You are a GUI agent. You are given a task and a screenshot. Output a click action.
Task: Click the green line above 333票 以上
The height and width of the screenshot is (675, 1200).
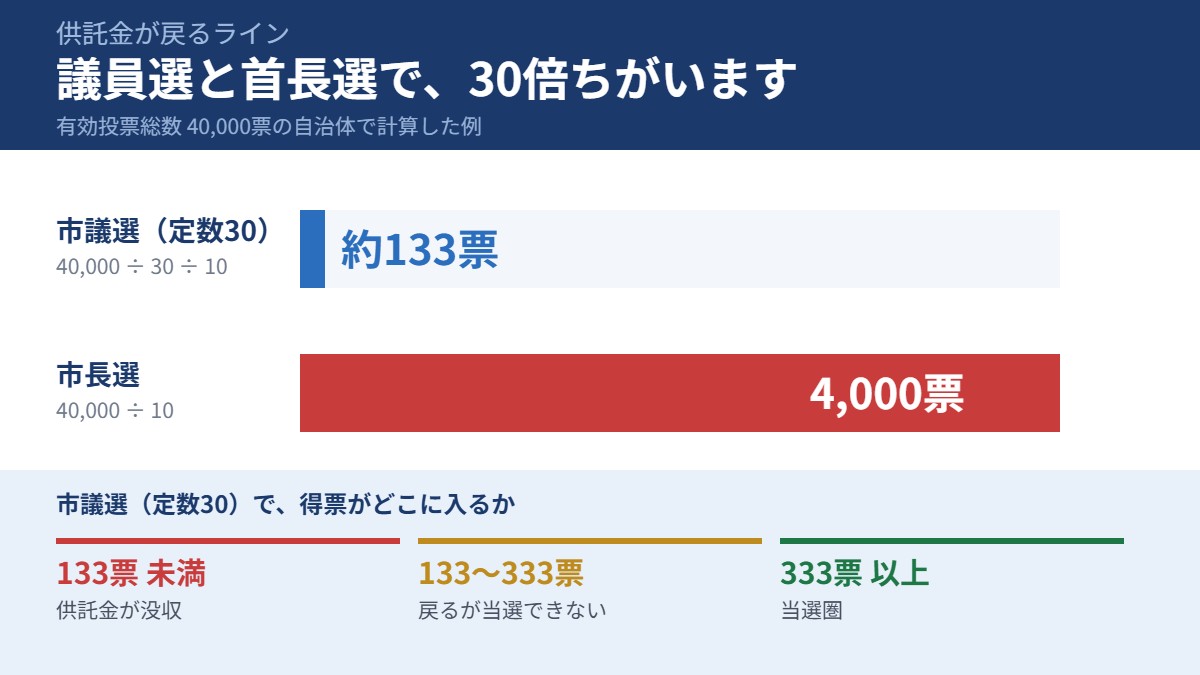(952, 541)
